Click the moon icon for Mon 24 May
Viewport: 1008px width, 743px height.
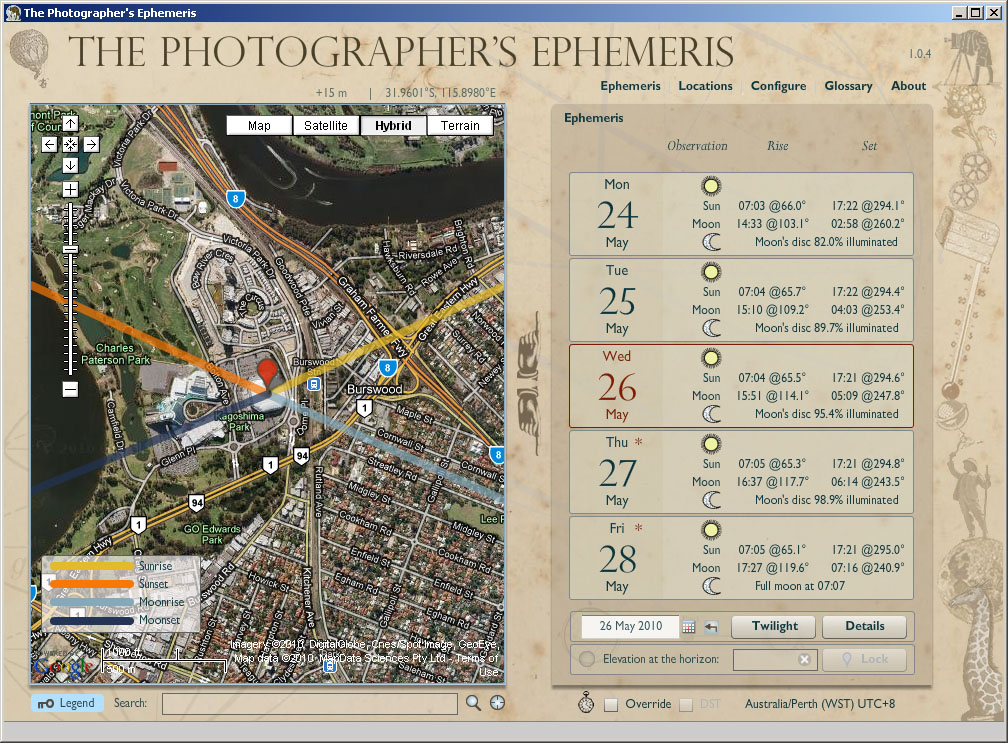[x=711, y=242]
